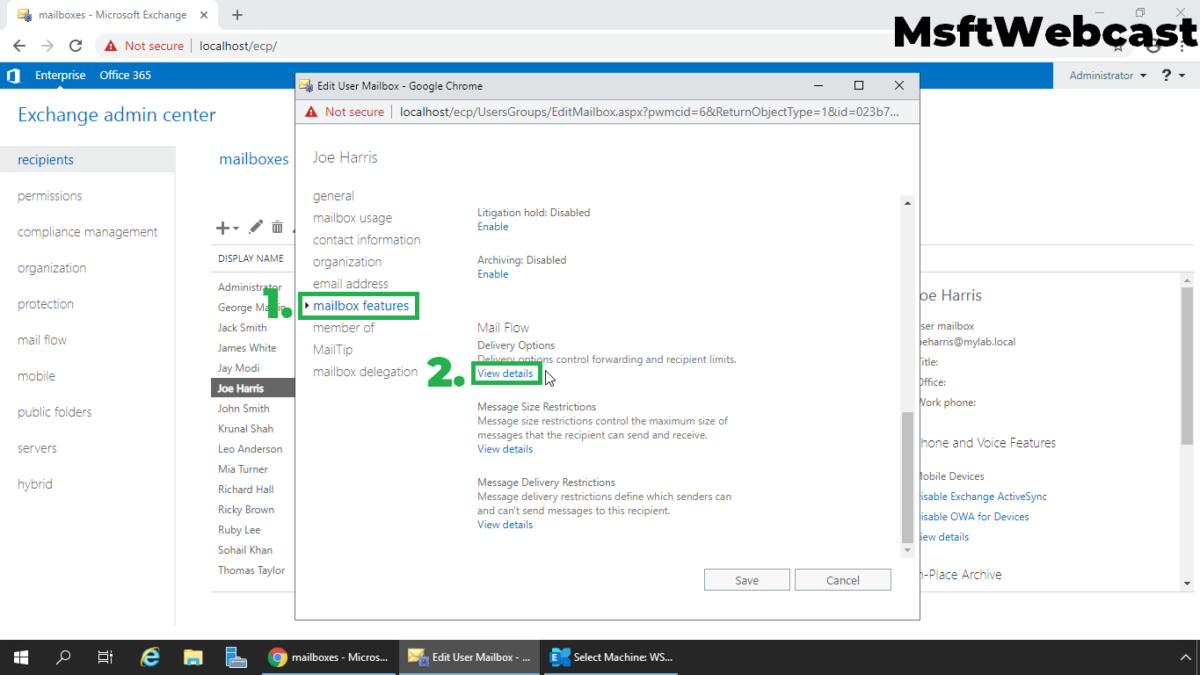Select mail flow in the left navigation
Viewport: 1200px width, 675px height.
click(x=41, y=339)
